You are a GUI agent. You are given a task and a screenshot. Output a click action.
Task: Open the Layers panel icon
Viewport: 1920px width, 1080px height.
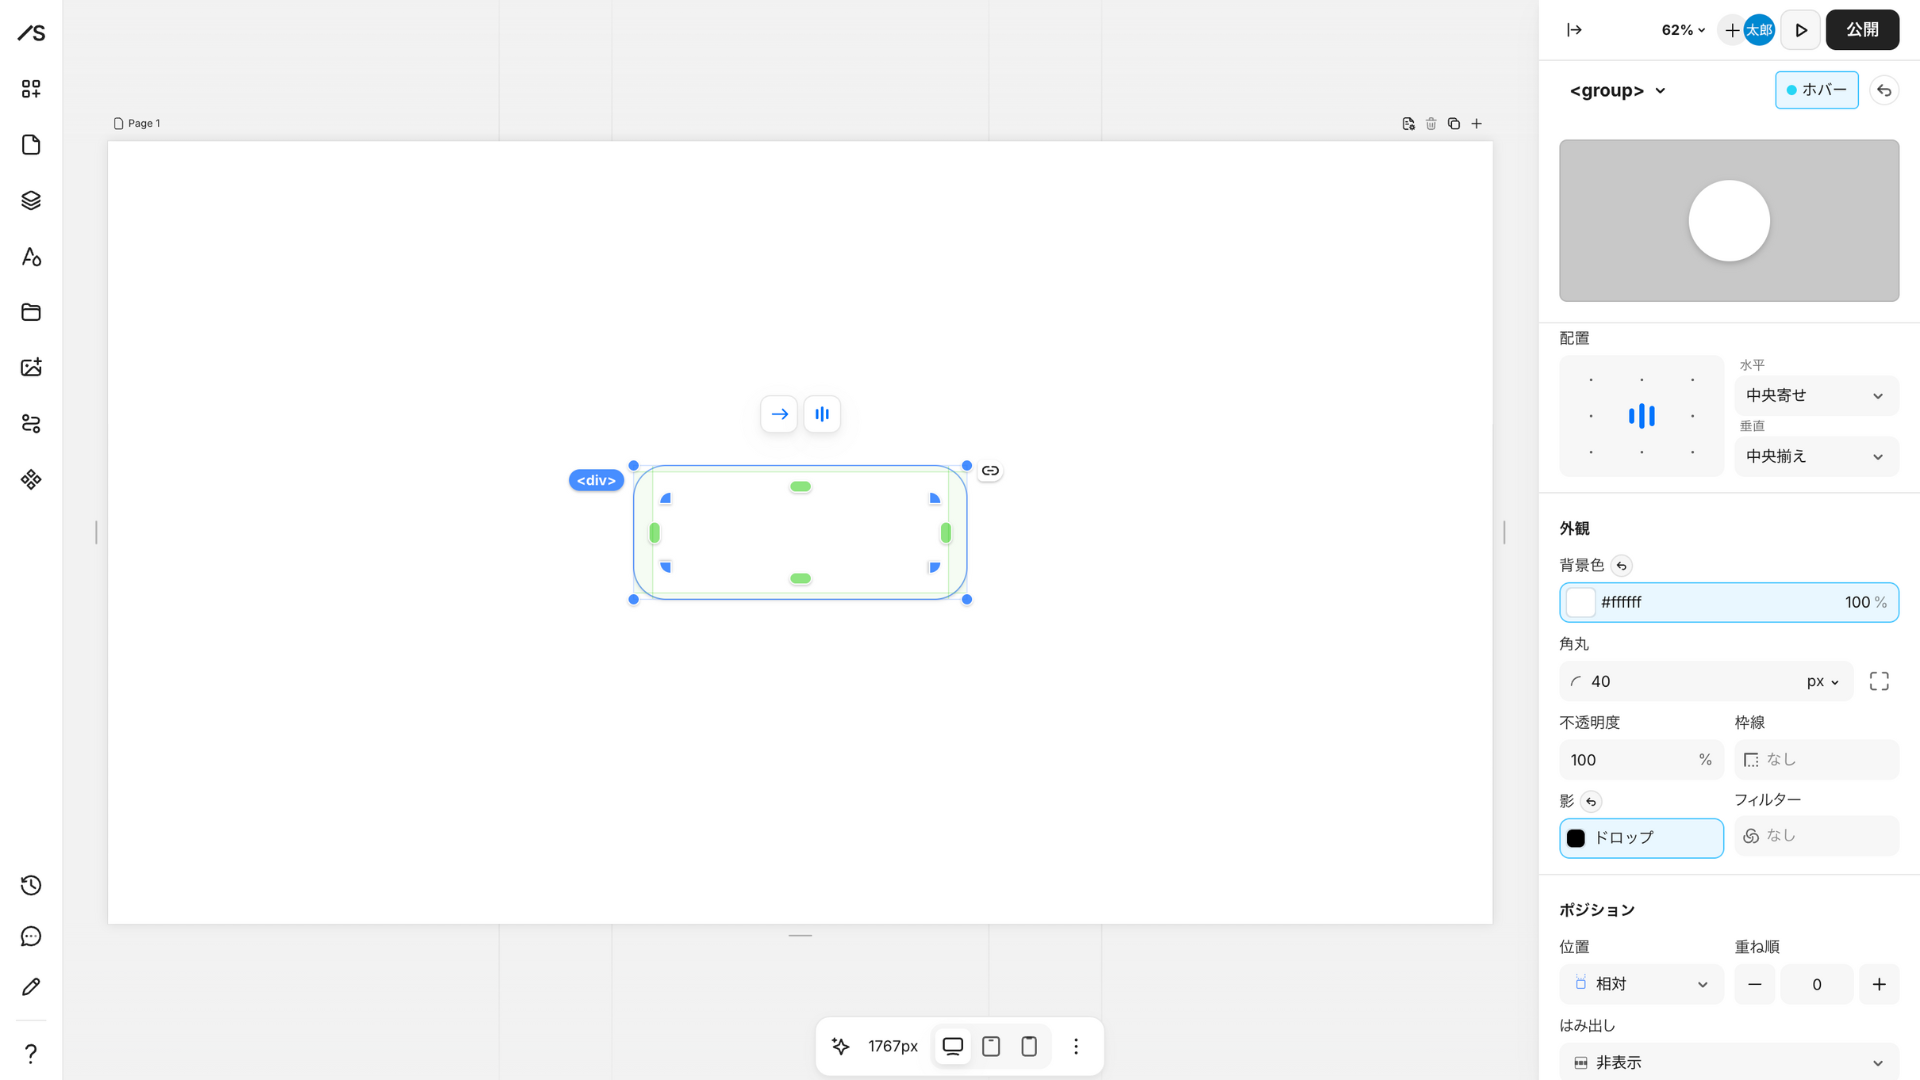click(31, 200)
